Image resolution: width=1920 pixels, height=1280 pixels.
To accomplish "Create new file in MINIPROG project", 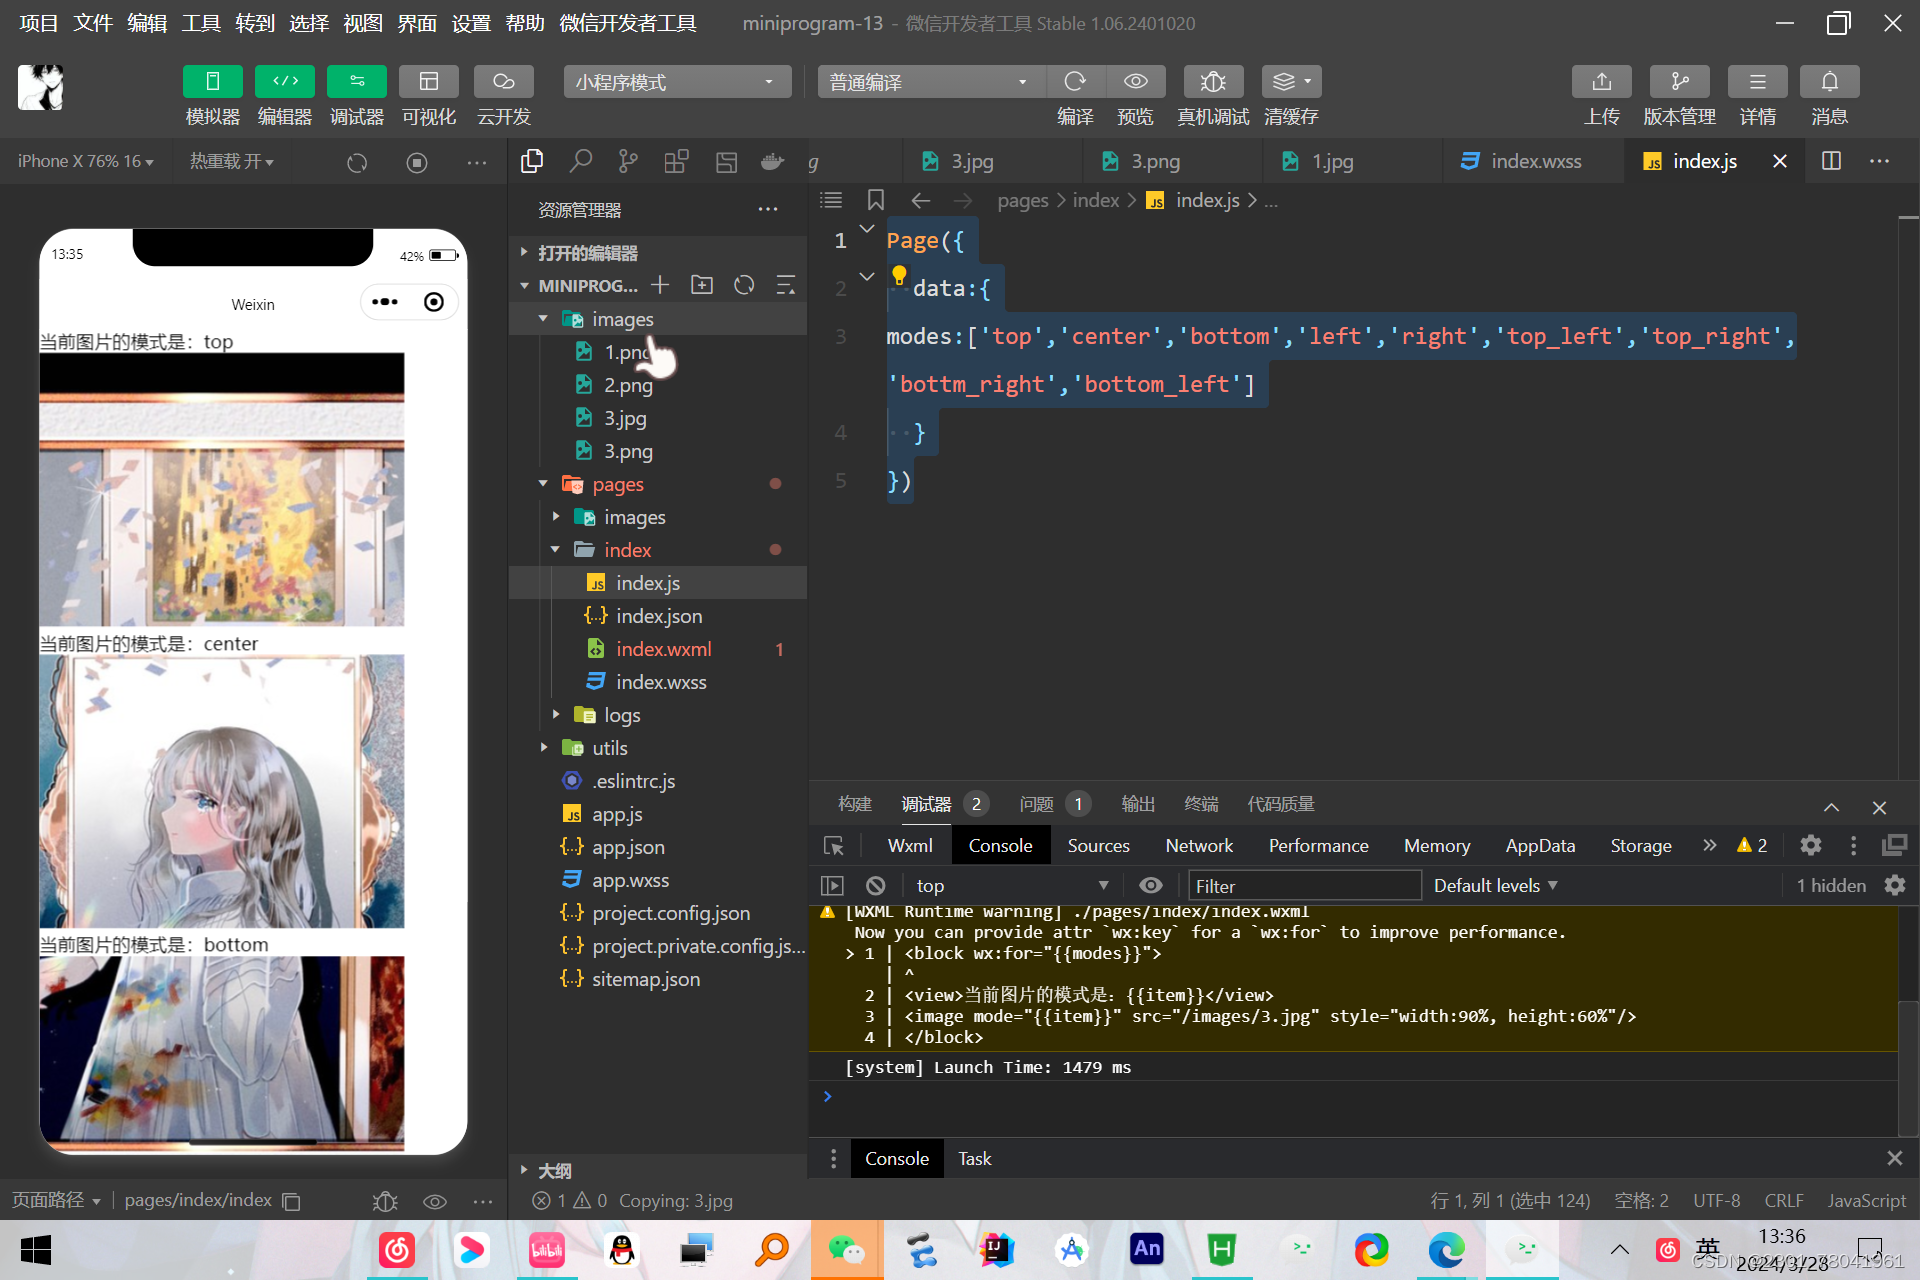I will 660,285.
